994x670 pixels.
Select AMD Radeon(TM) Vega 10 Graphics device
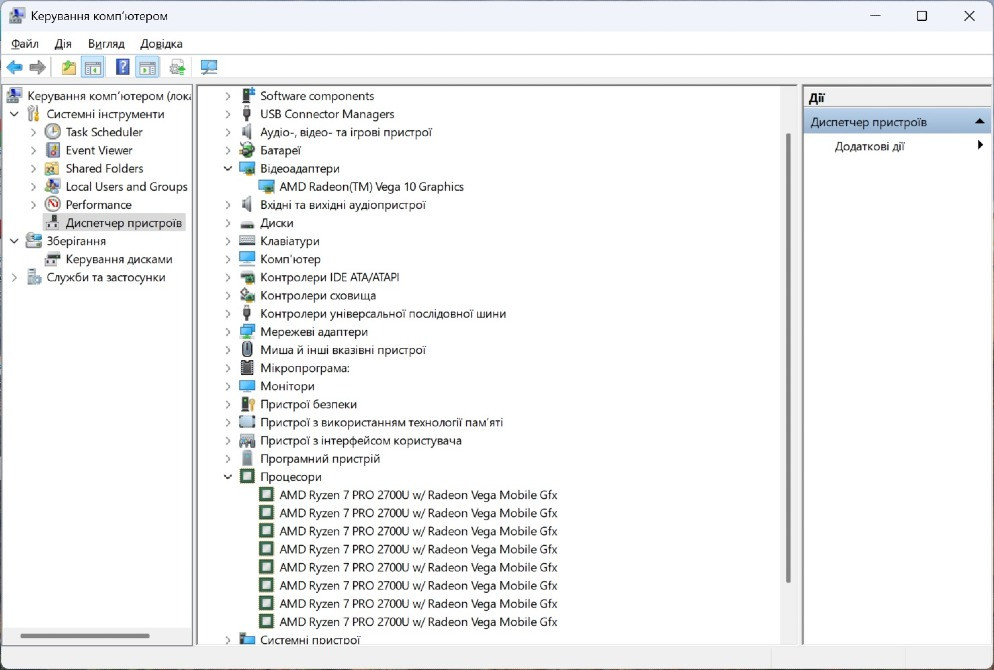coord(371,187)
